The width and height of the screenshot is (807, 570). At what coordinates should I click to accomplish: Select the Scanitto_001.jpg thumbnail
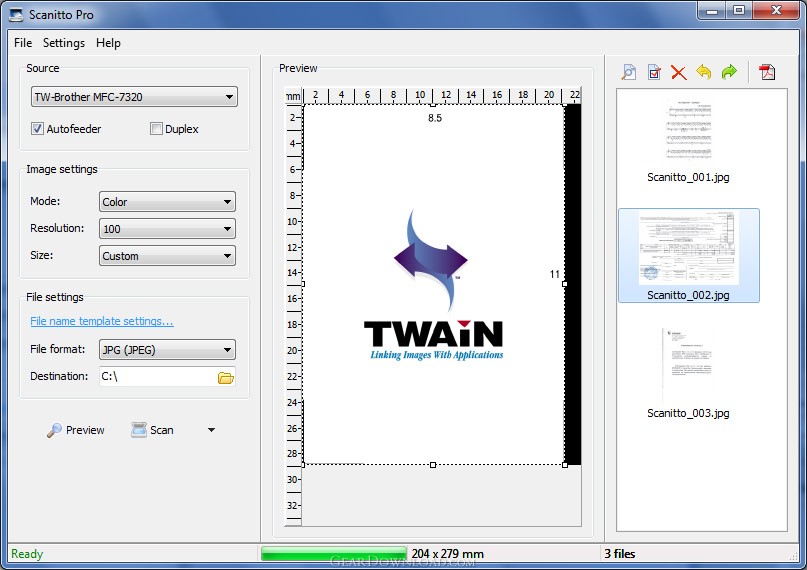click(x=688, y=140)
